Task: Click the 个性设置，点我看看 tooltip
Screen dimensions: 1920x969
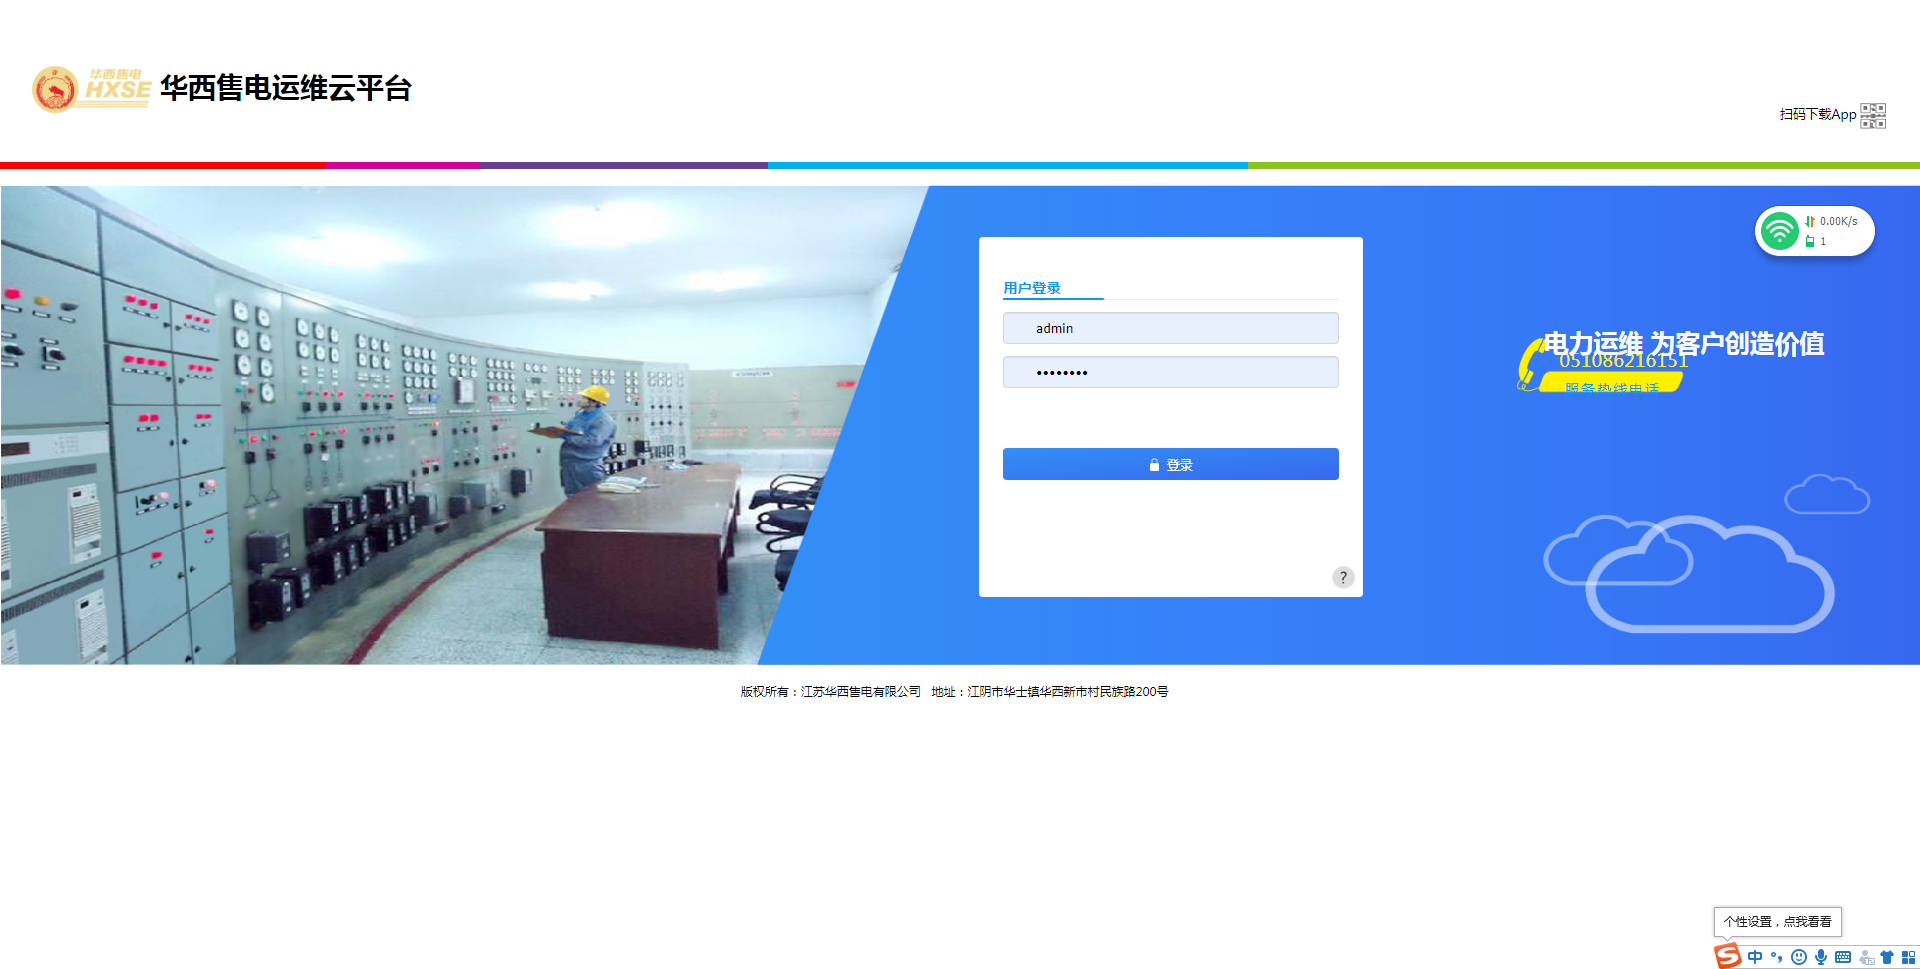Action: point(1777,922)
